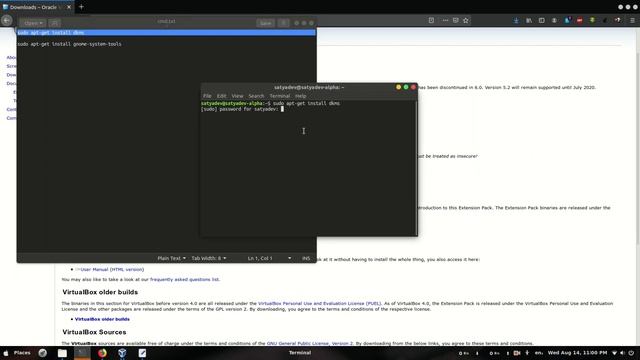Open the terminal Edit menu

[x=222, y=96]
